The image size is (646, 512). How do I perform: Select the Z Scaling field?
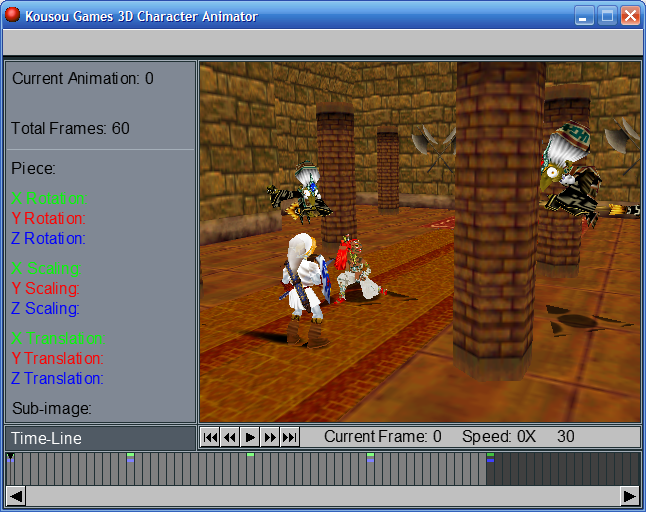[x=45, y=309]
